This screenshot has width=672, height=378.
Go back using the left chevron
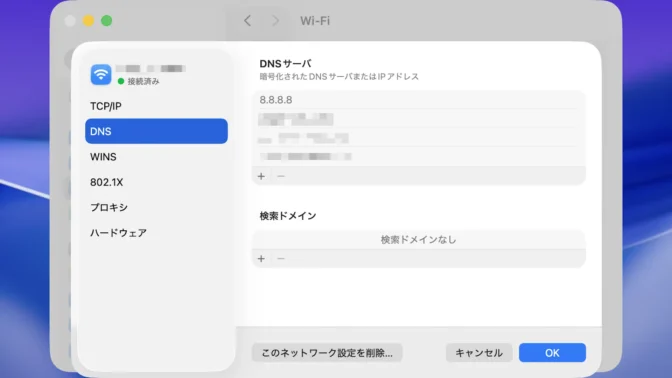(x=247, y=21)
